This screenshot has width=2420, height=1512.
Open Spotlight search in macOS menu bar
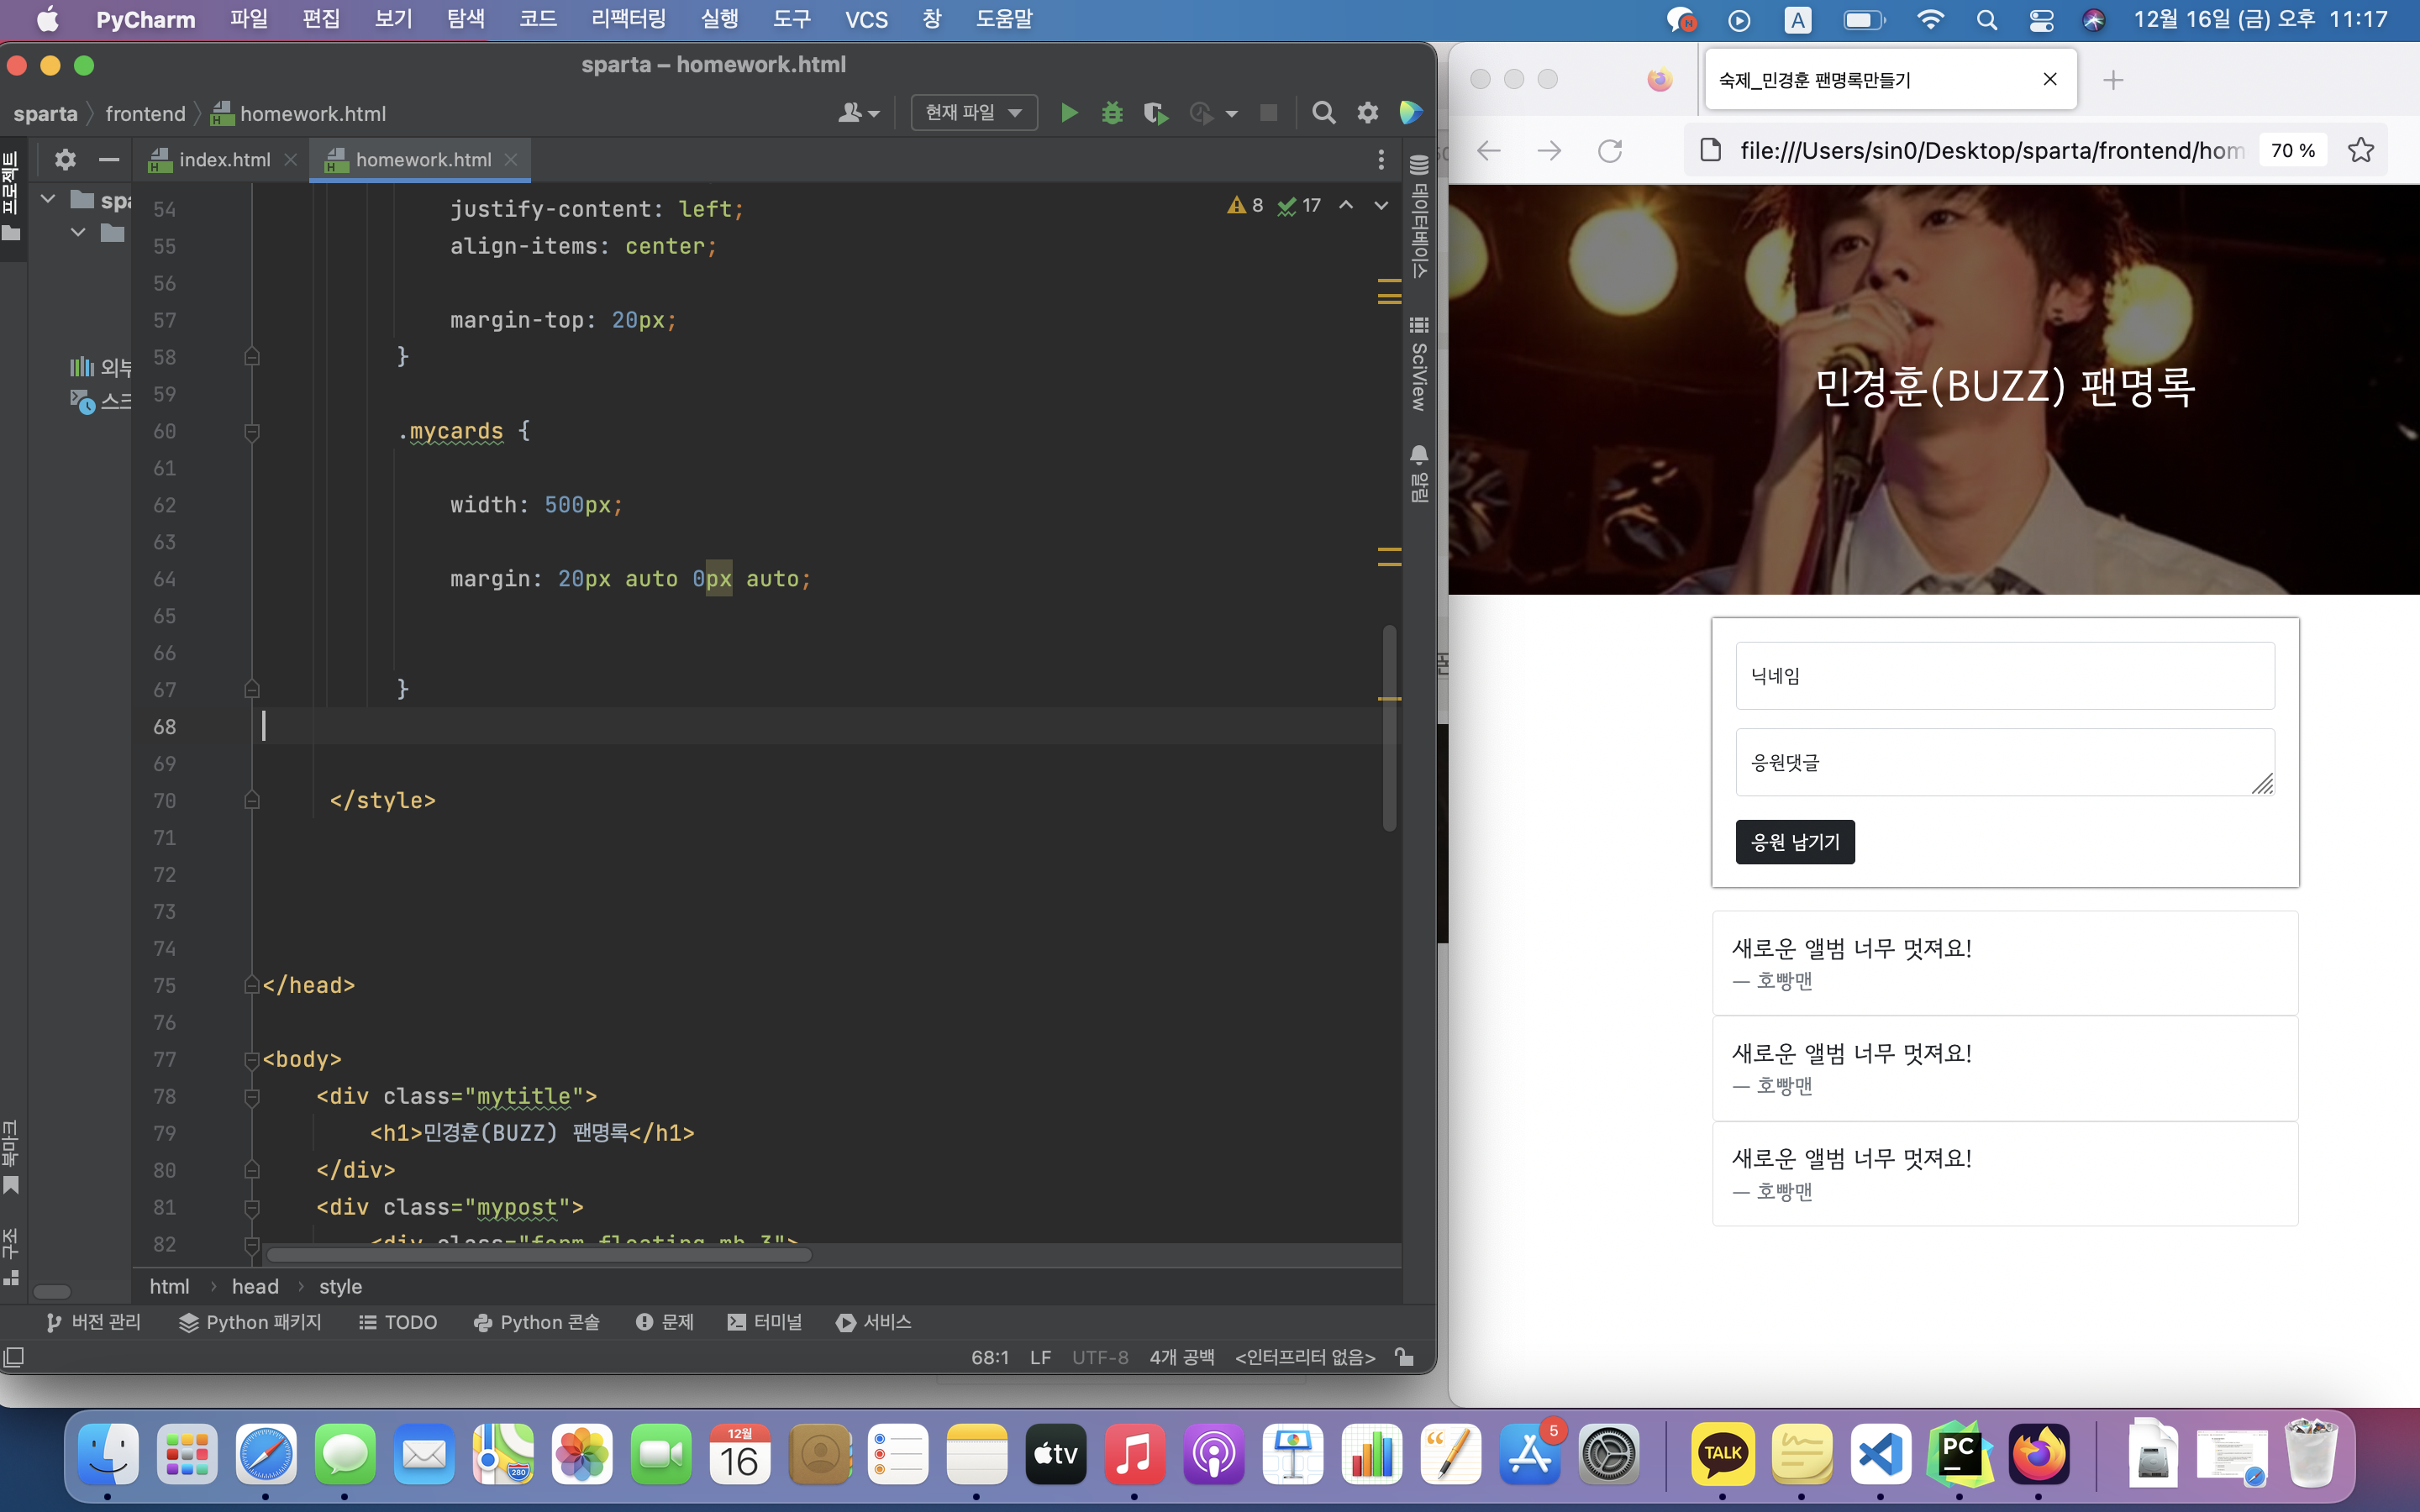coord(1987,20)
